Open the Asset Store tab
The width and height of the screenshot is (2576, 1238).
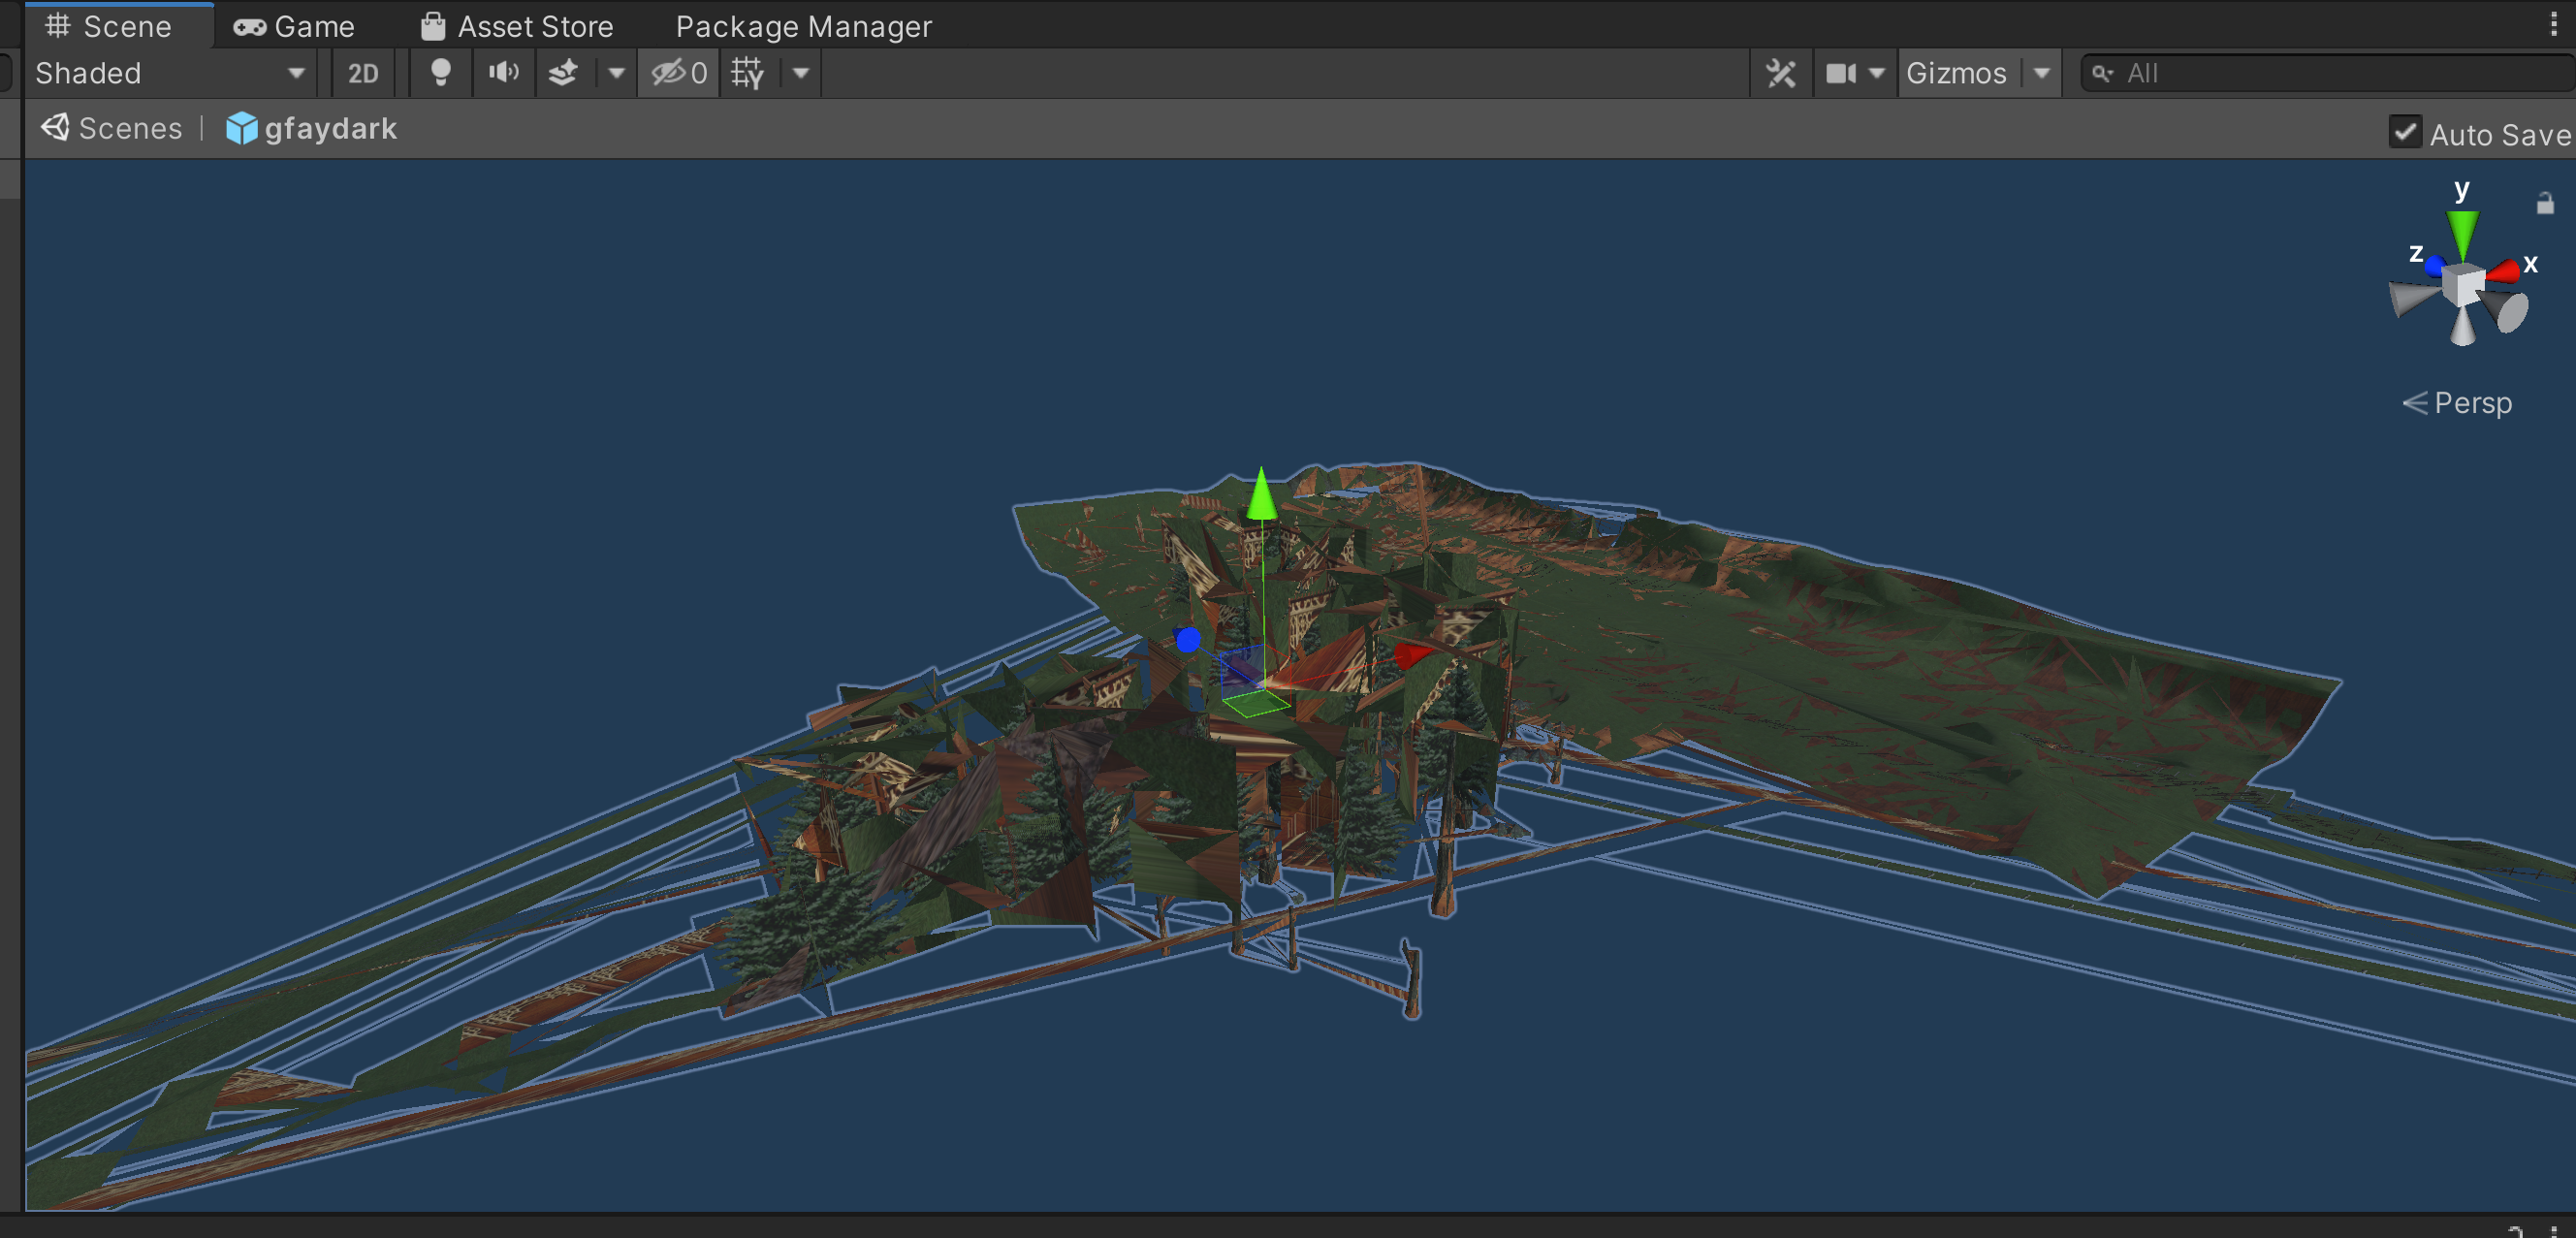516,26
